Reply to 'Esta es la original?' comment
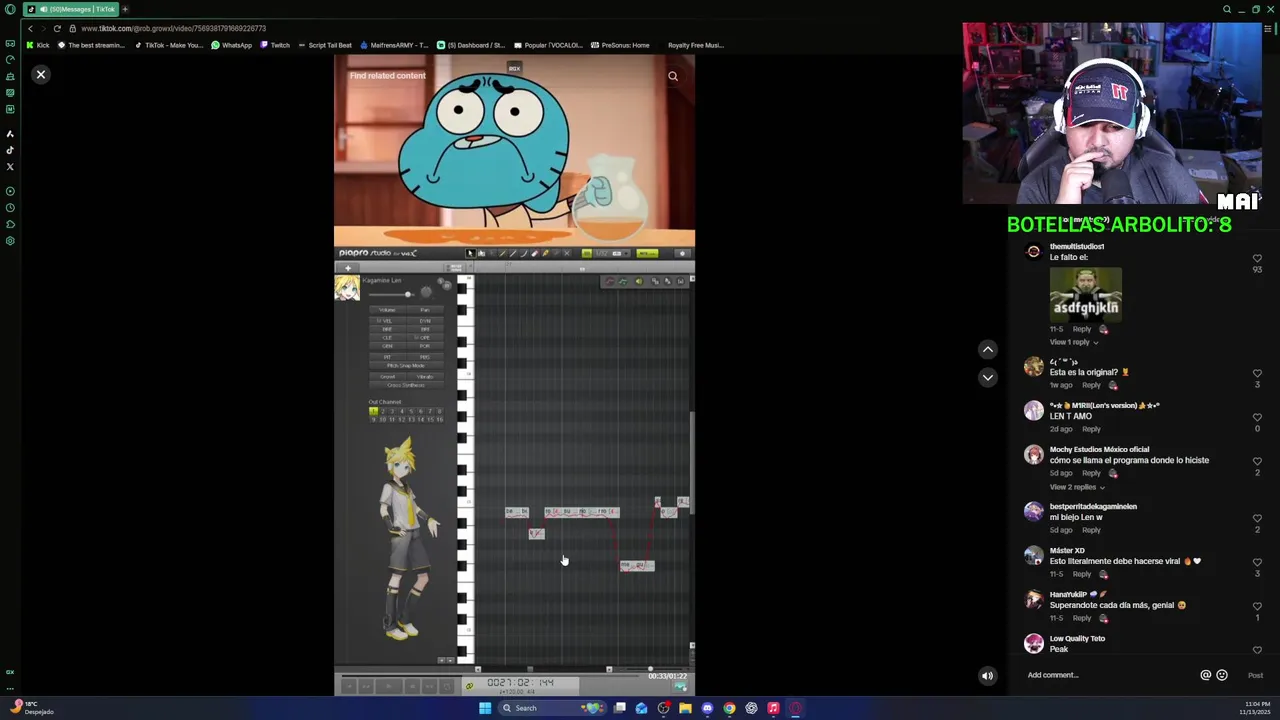 (x=1091, y=385)
